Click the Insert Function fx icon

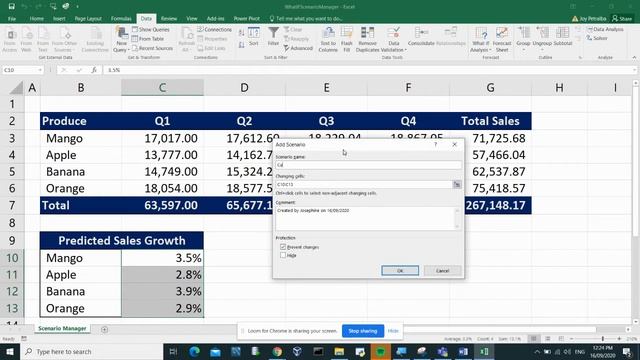93,70
